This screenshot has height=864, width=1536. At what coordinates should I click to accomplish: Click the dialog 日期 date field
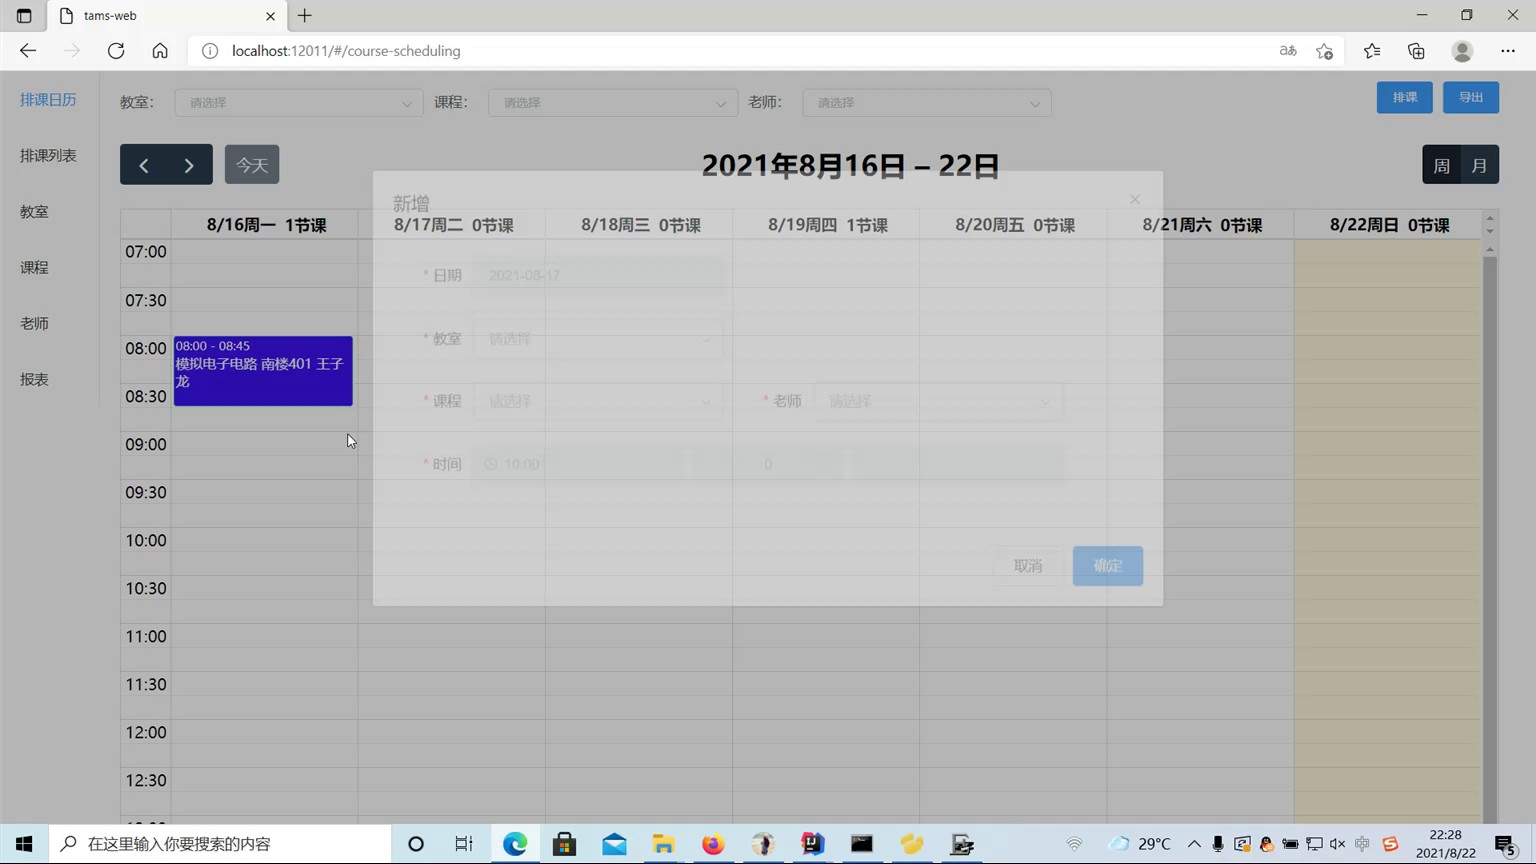coord(598,275)
